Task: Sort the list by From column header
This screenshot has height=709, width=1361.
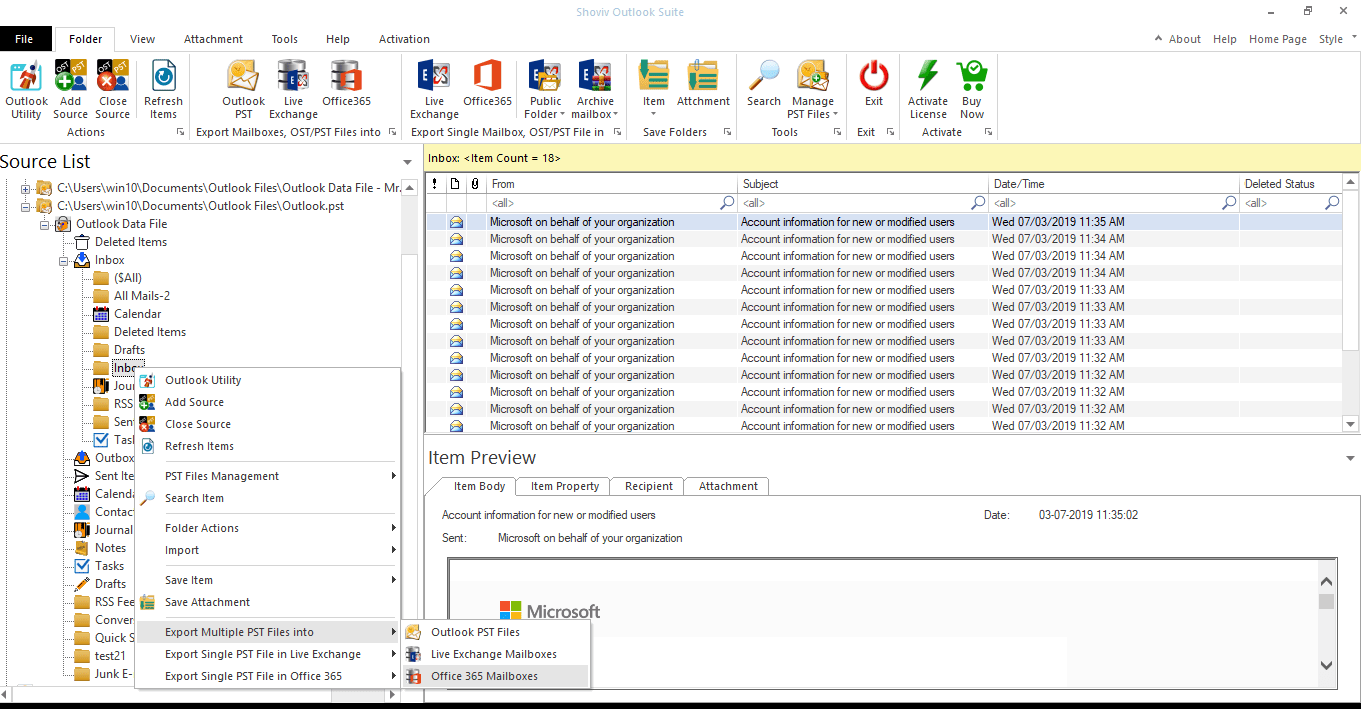Action: pyautogui.click(x=612, y=184)
